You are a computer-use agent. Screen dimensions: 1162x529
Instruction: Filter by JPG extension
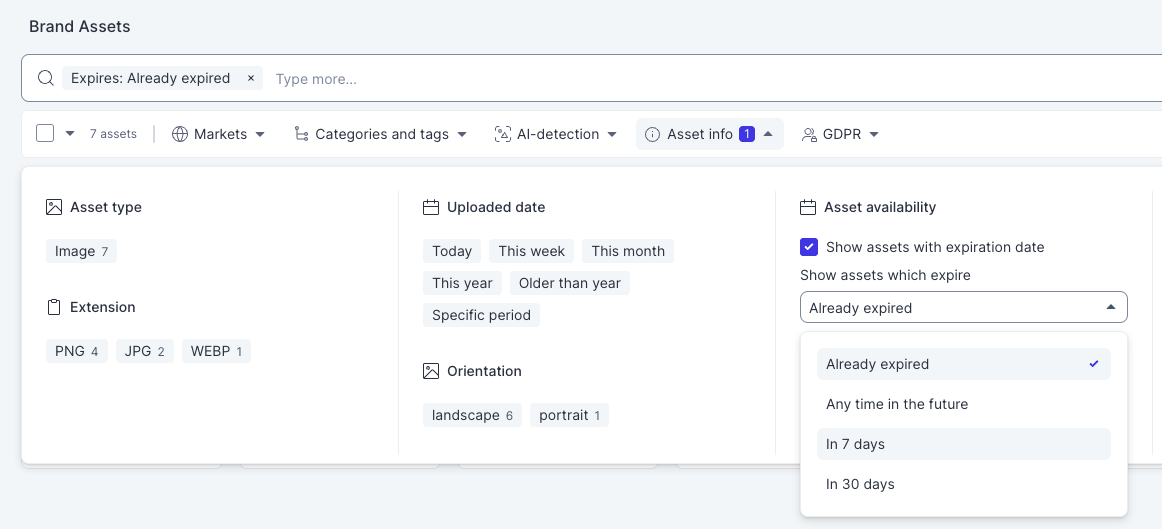[145, 351]
